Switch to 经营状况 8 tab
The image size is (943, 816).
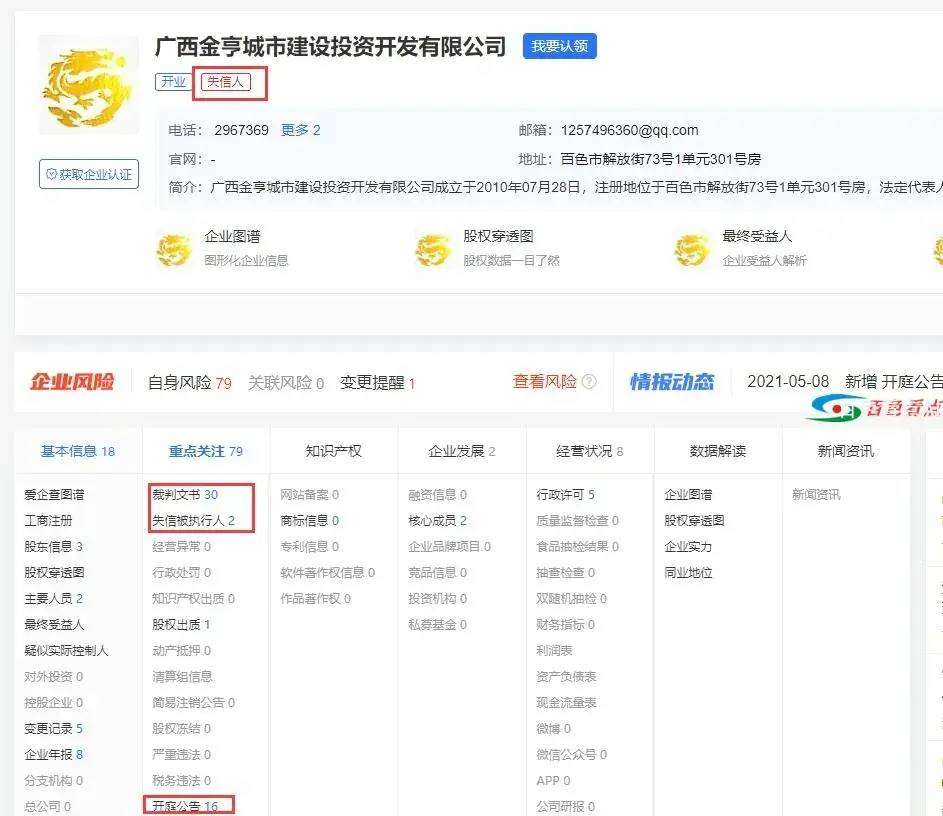590,451
